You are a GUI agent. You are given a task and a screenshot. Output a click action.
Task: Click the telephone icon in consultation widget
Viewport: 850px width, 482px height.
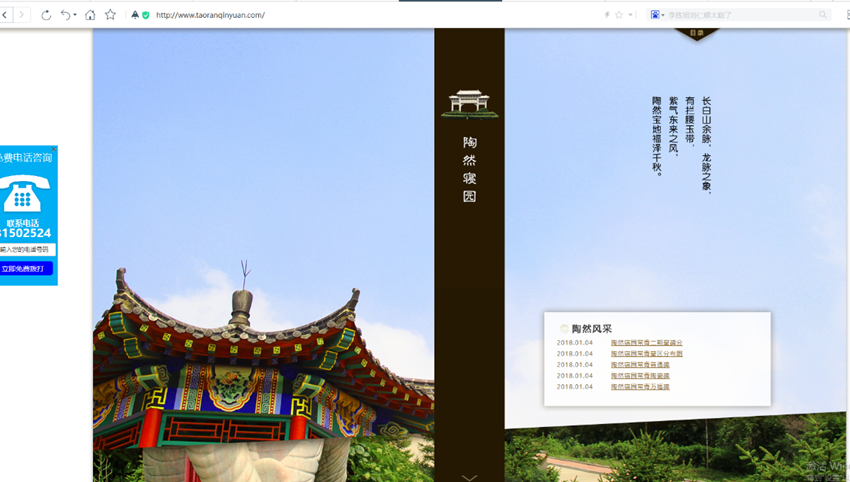[21, 192]
